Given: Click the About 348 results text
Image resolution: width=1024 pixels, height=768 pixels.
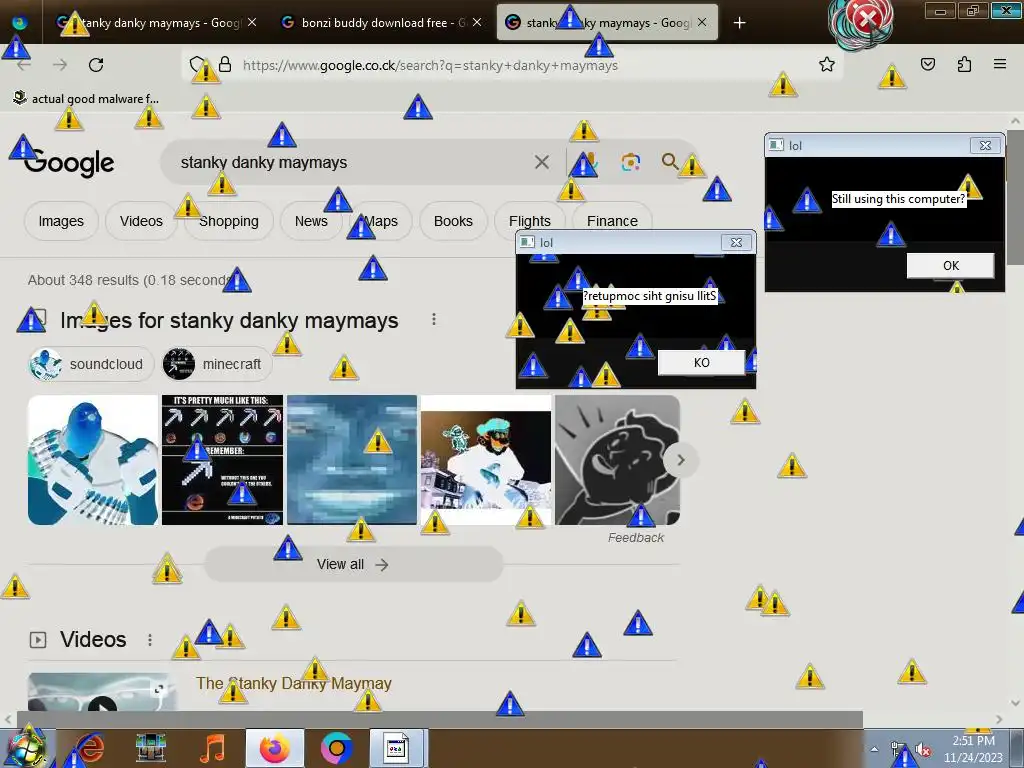Looking at the screenshot, I should (x=129, y=280).
